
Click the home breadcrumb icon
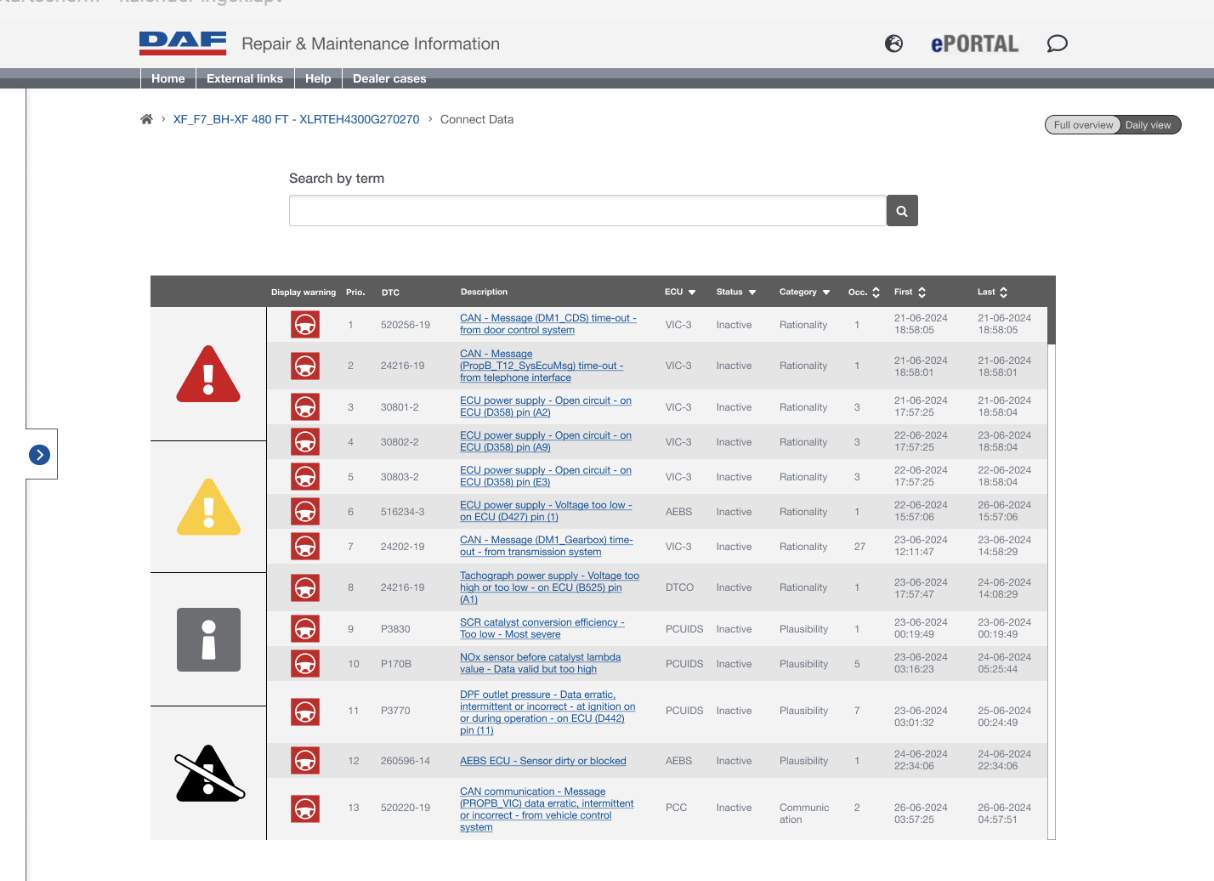pyautogui.click(x=147, y=119)
